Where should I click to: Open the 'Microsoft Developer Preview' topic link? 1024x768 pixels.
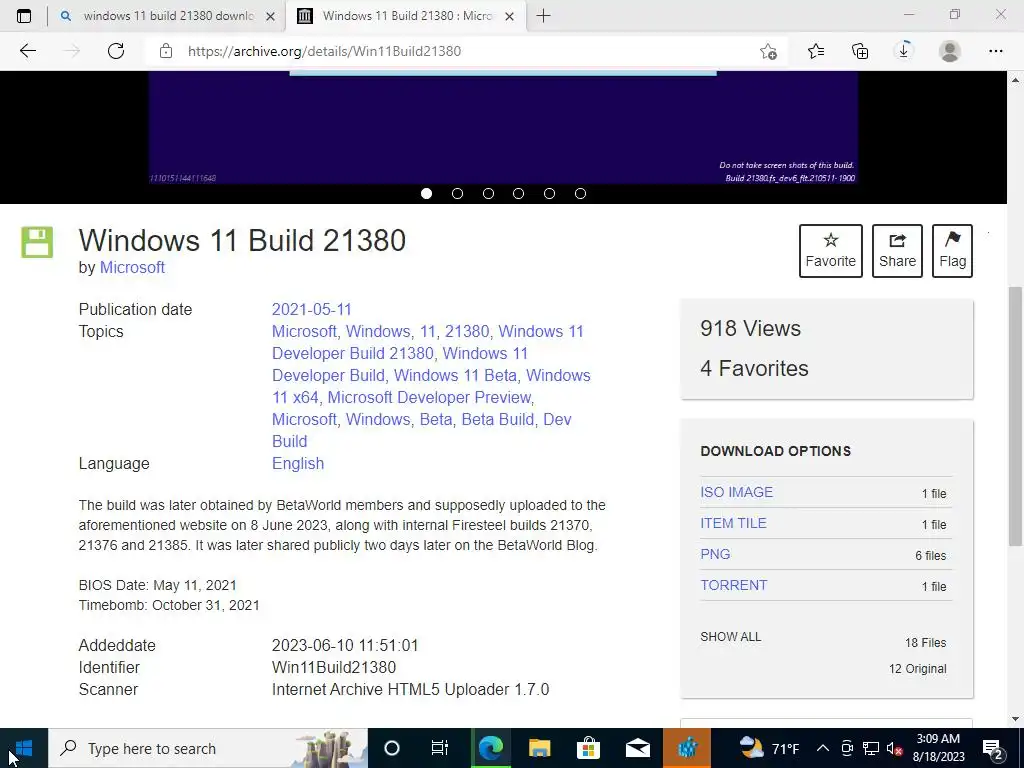[x=430, y=398]
